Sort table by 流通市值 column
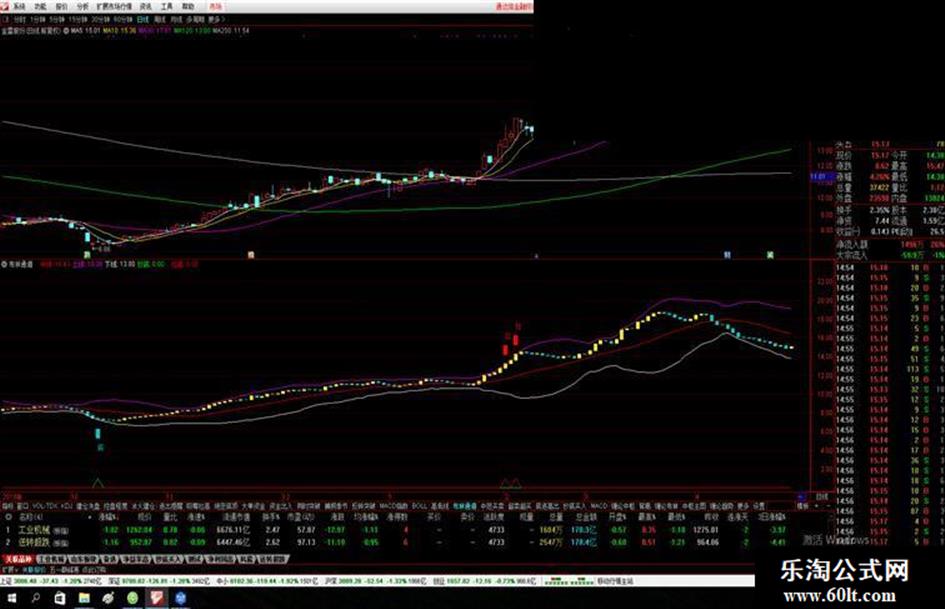 pos(235,517)
